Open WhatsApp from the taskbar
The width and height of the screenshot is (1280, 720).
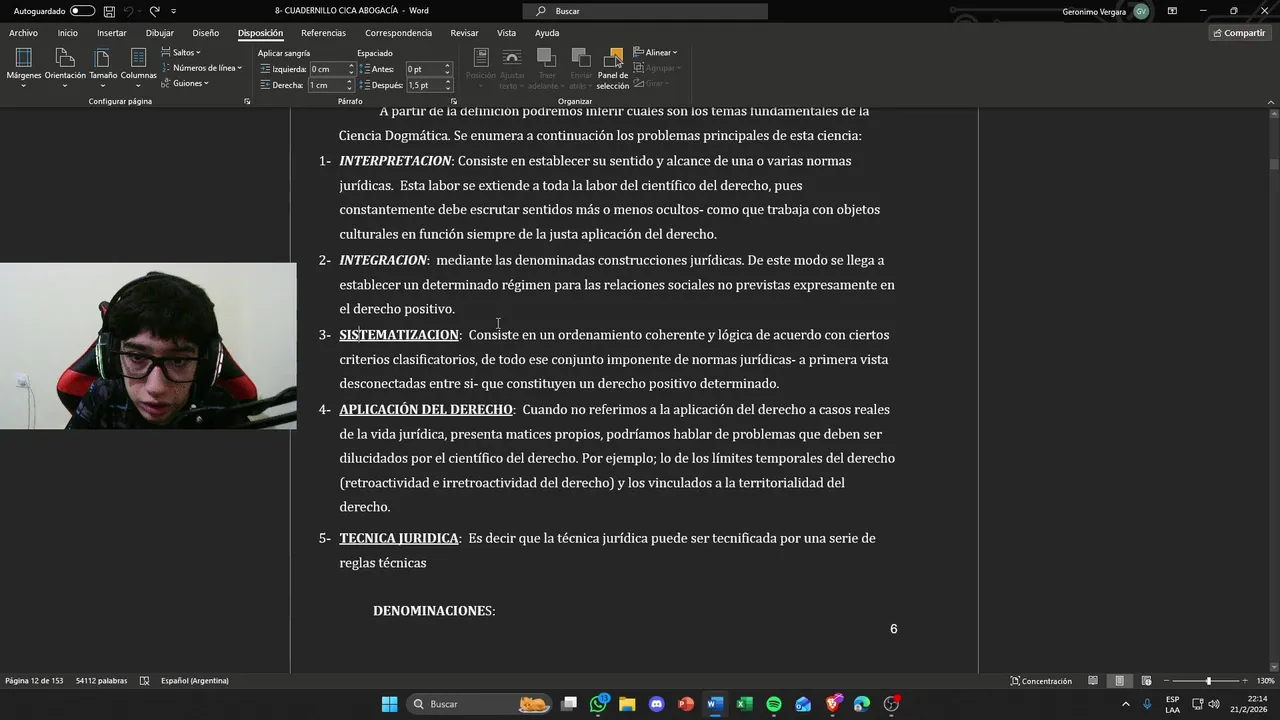[x=598, y=704]
